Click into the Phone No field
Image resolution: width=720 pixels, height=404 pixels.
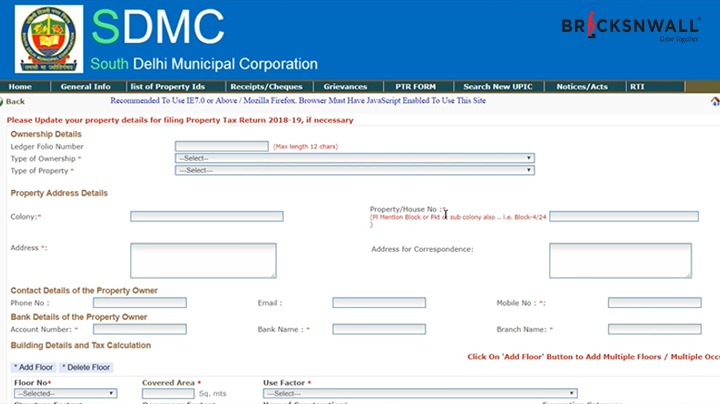pyautogui.click(x=140, y=303)
